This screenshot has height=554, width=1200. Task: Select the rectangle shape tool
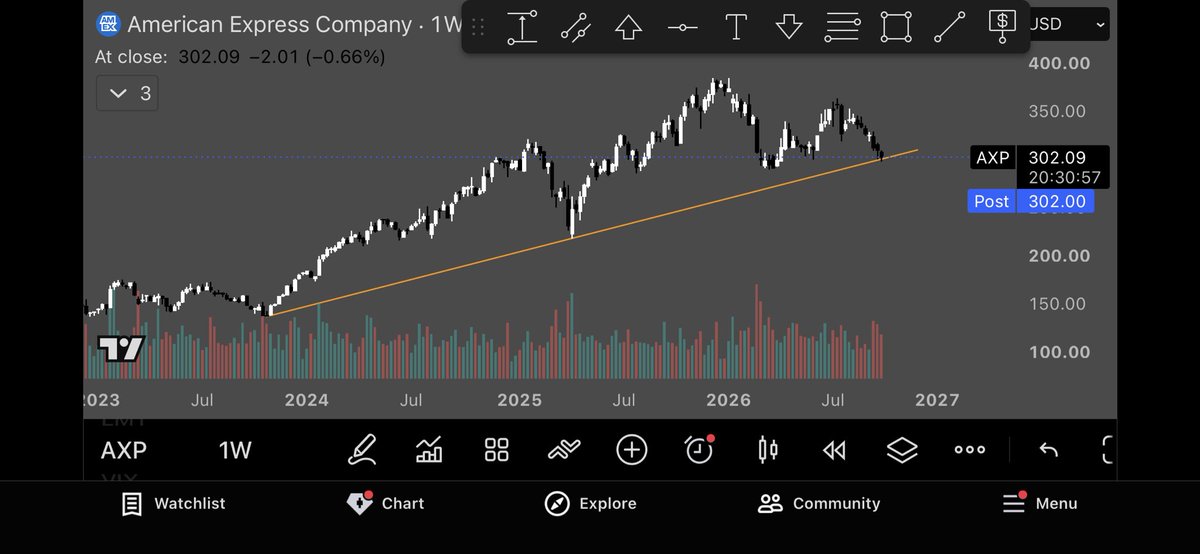897,27
